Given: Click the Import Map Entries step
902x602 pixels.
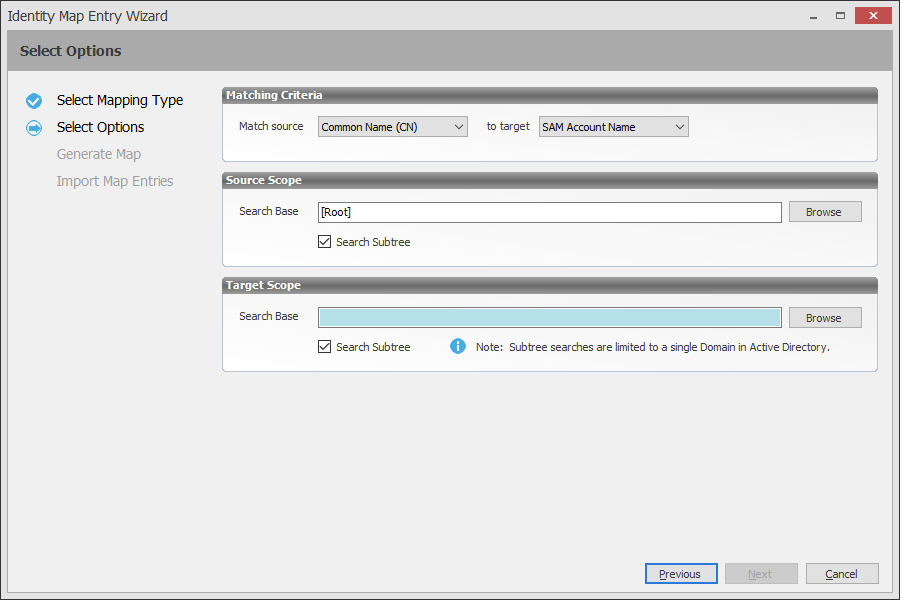Looking at the screenshot, I should click(115, 181).
